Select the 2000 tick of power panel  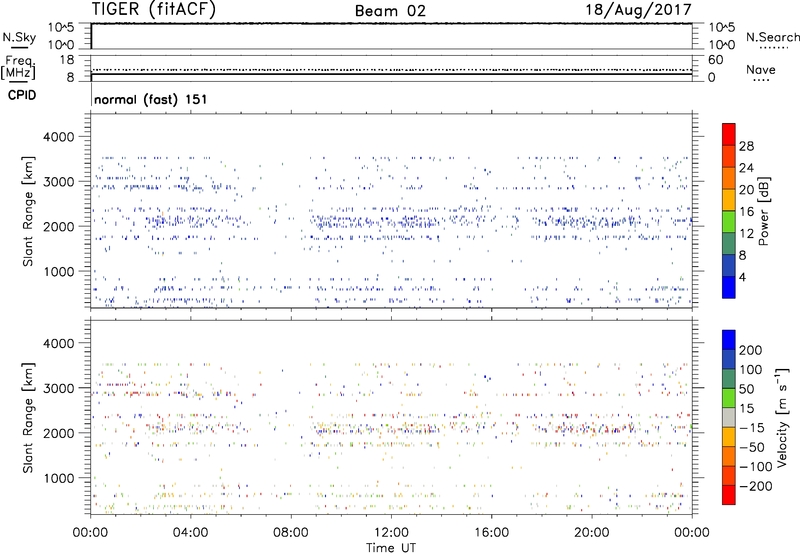click(x=58, y=226)
